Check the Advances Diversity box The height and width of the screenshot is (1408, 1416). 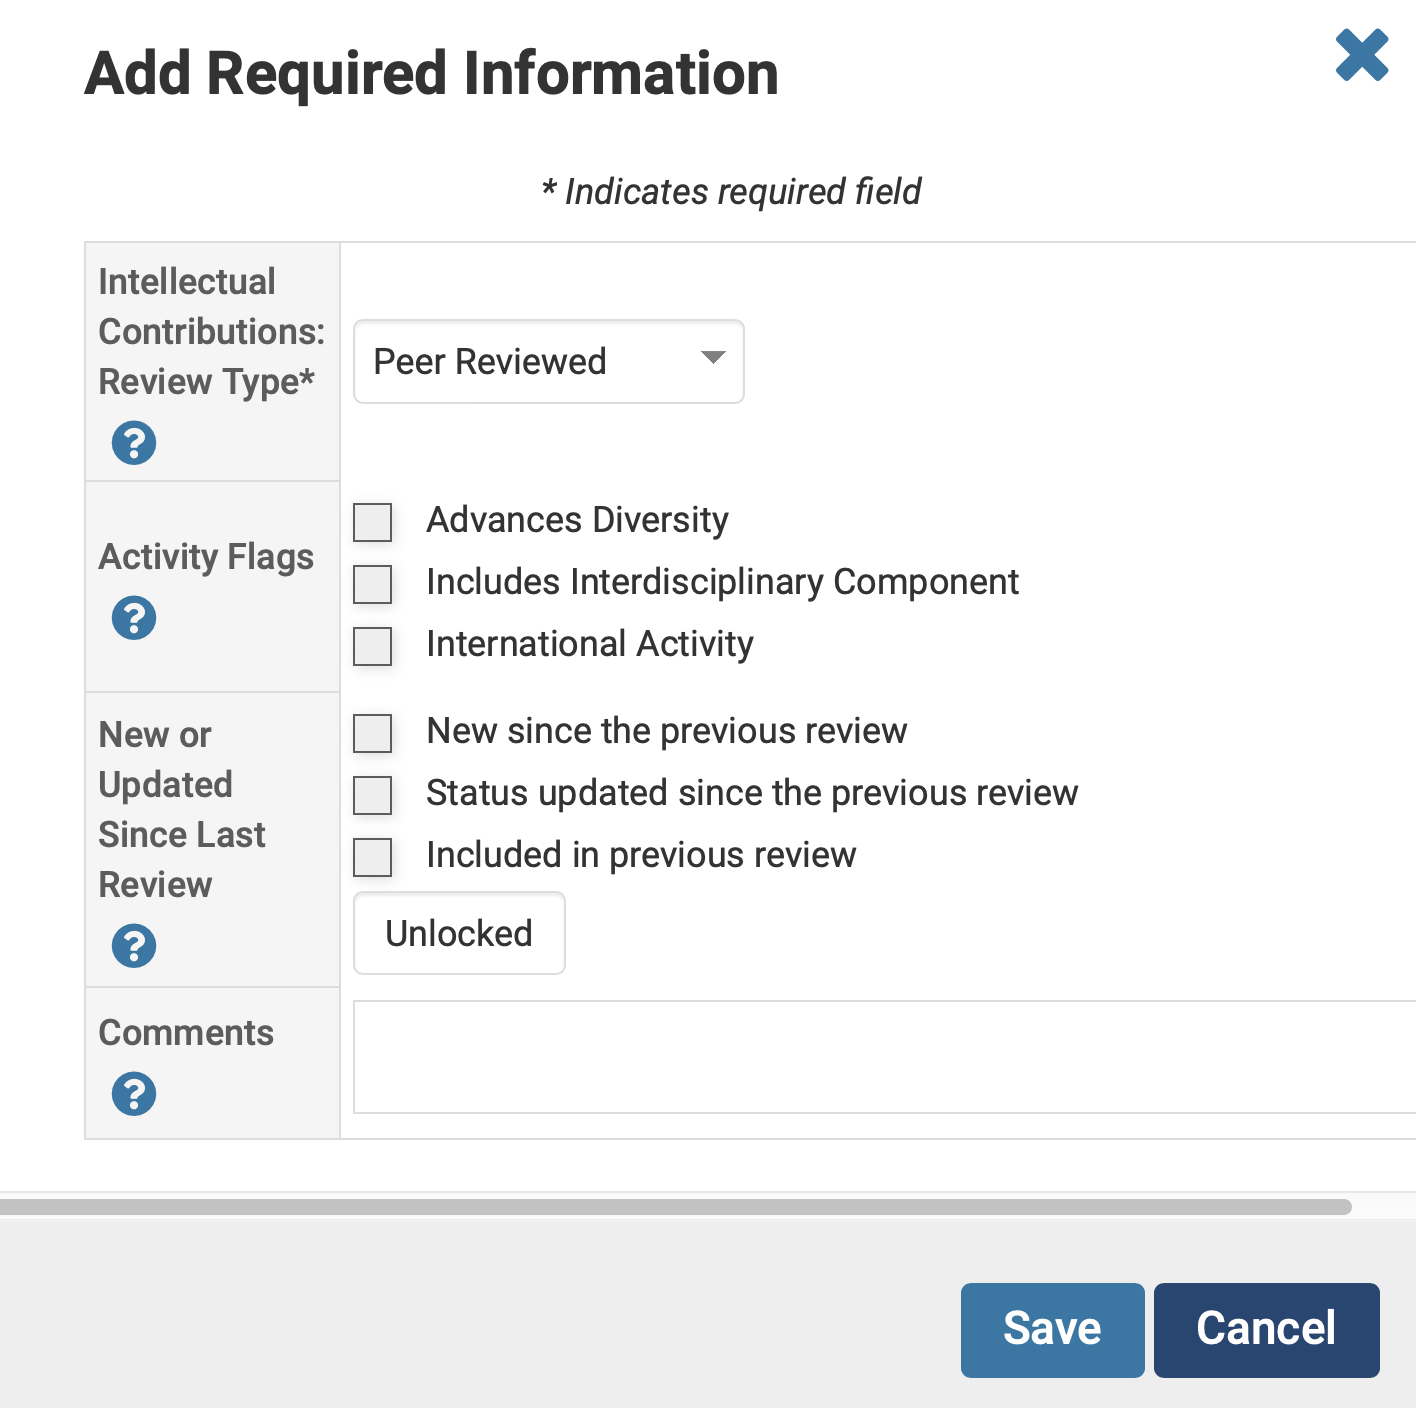coord(373,522)
